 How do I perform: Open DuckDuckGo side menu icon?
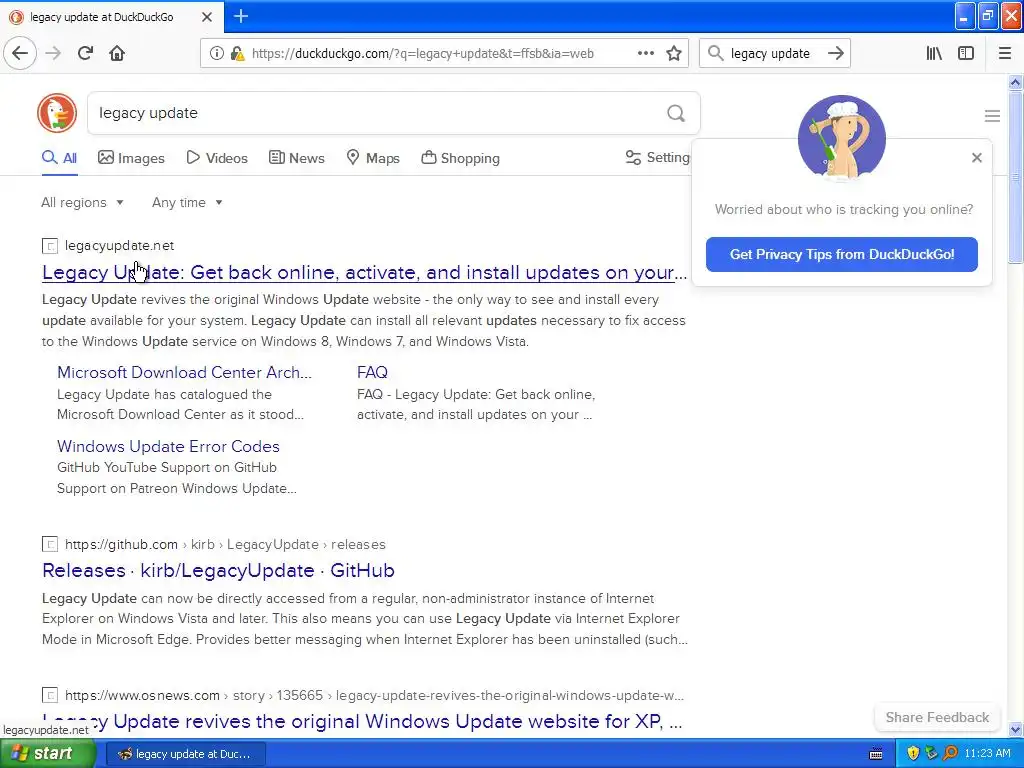(x=992, y=116)
